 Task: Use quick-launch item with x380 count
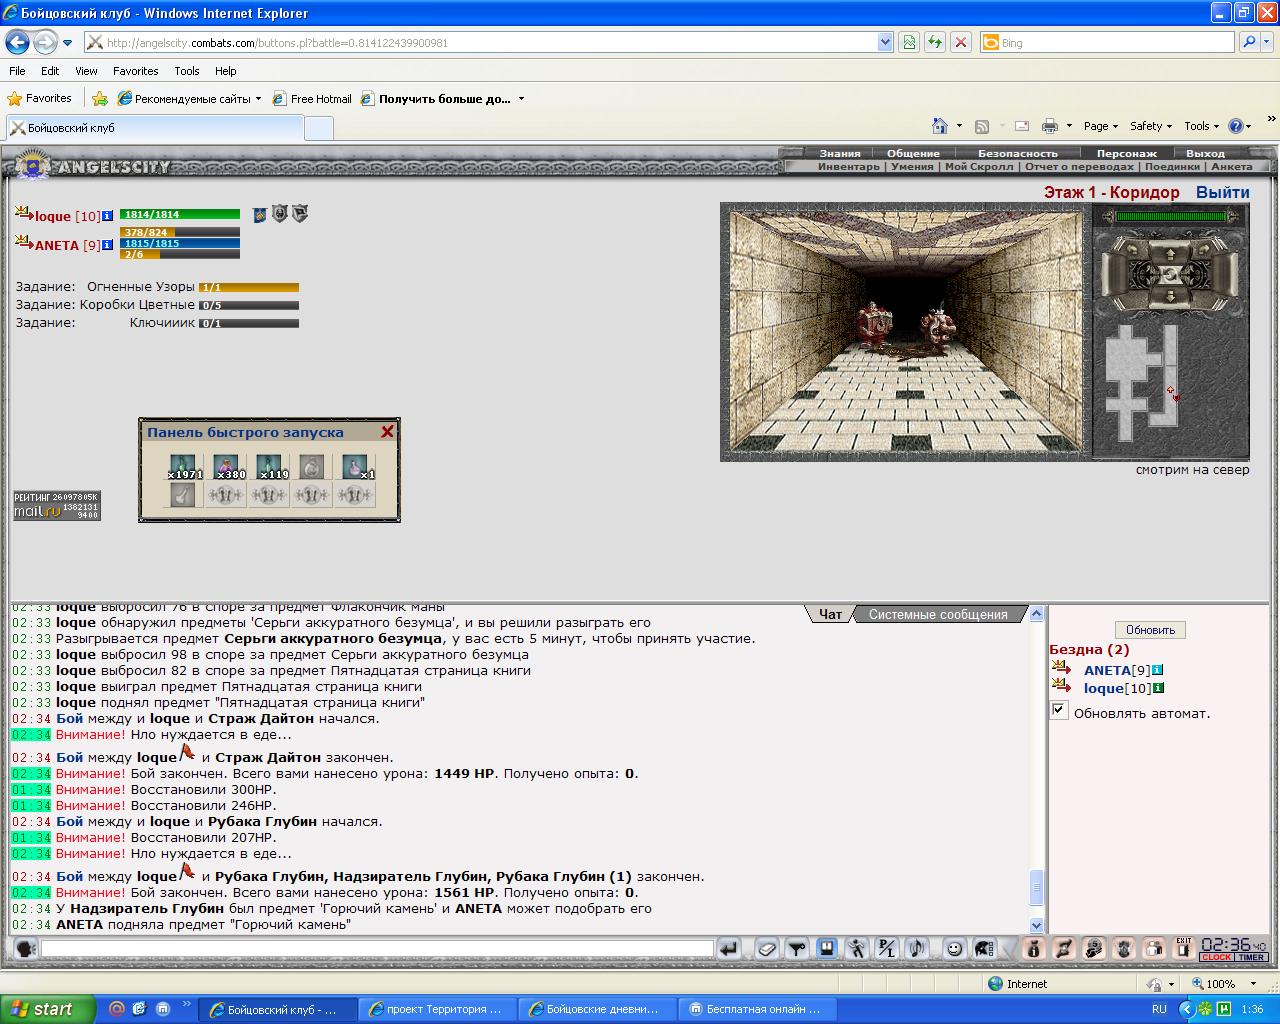point(226,467)
